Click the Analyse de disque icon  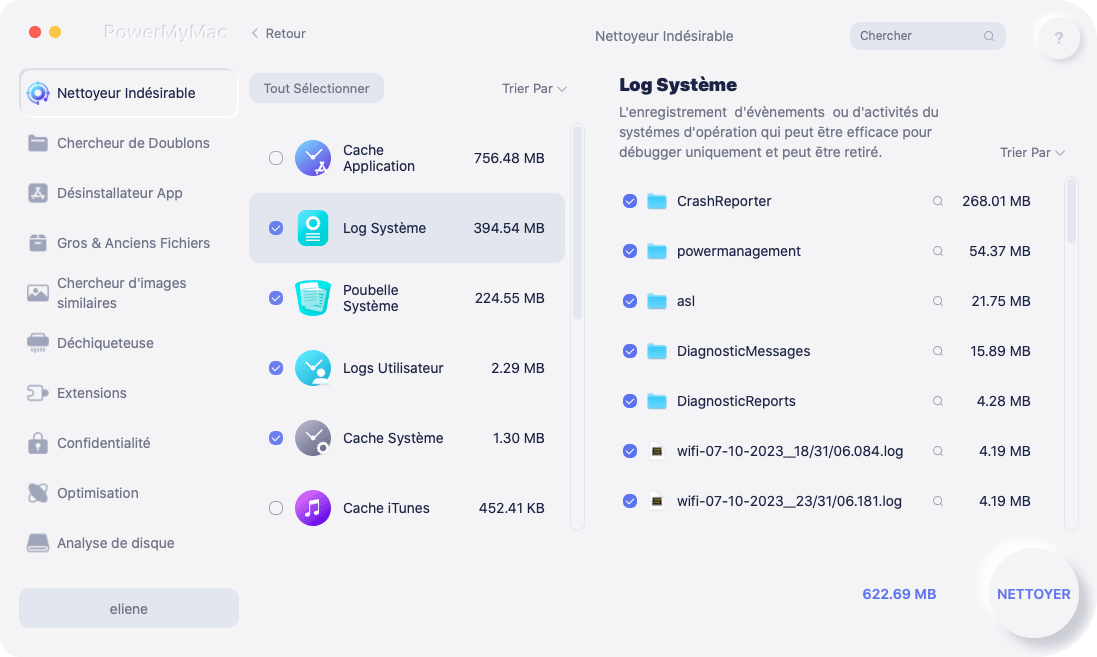38,543
